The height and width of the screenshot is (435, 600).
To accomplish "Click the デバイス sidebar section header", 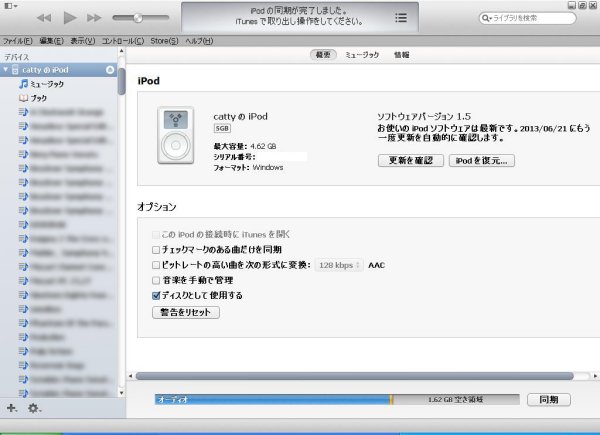I will (x=16, y=57).
